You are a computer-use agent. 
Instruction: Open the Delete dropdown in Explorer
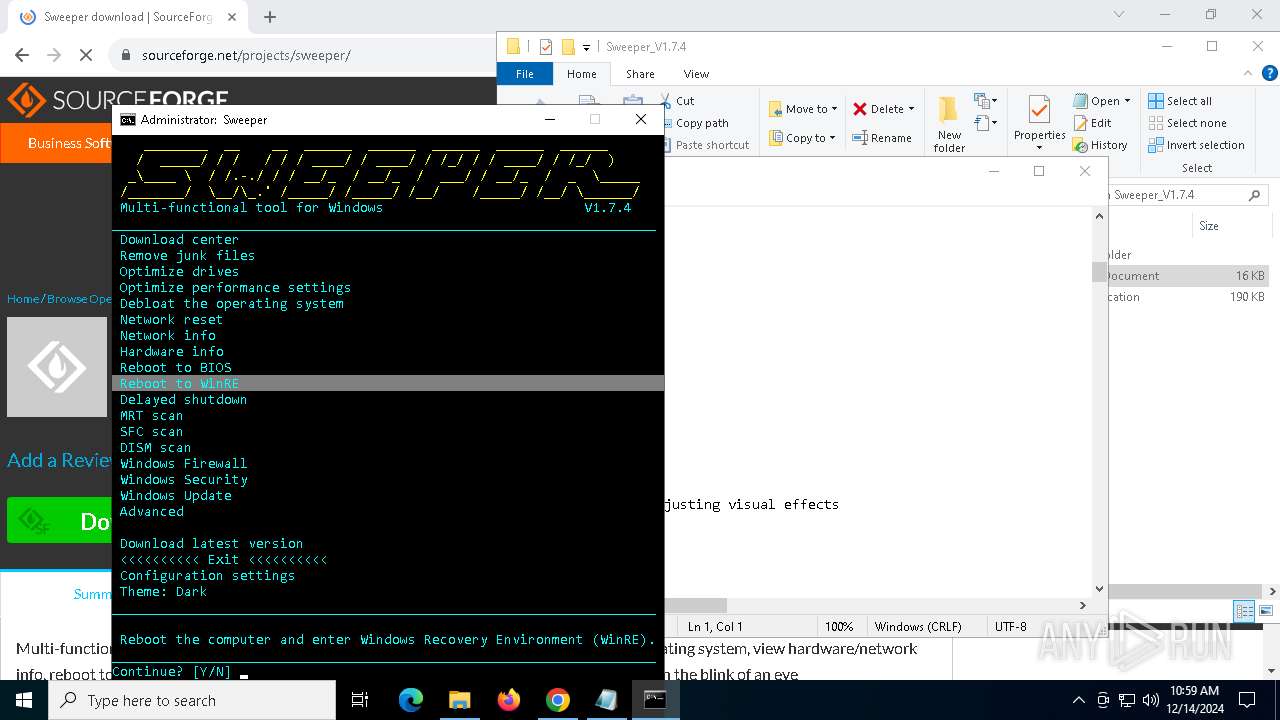pyautogui.click(x=883, y=109)
